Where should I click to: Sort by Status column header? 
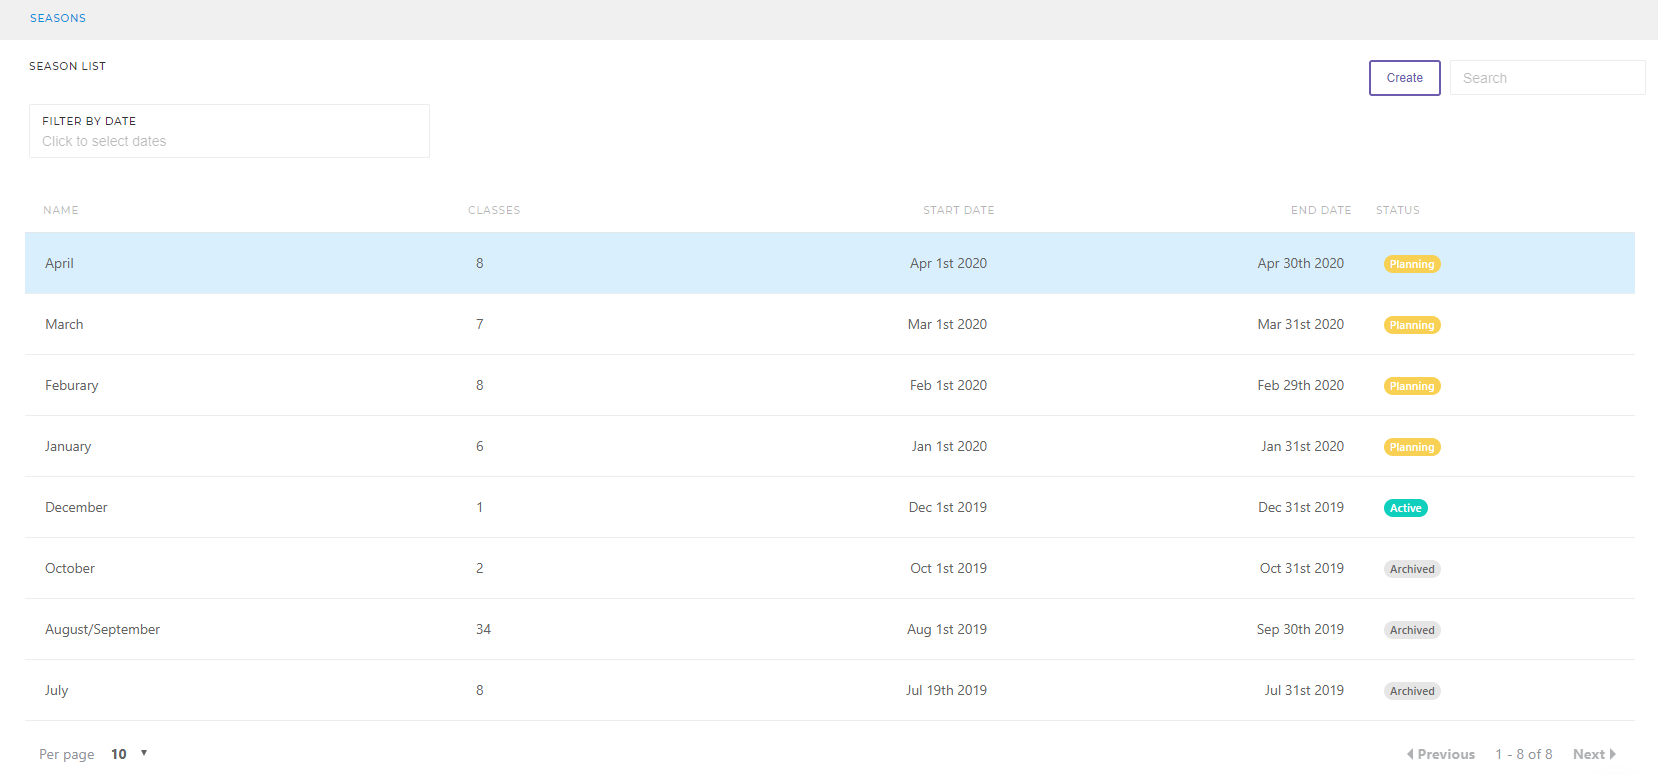click(x=1398, y=210)
